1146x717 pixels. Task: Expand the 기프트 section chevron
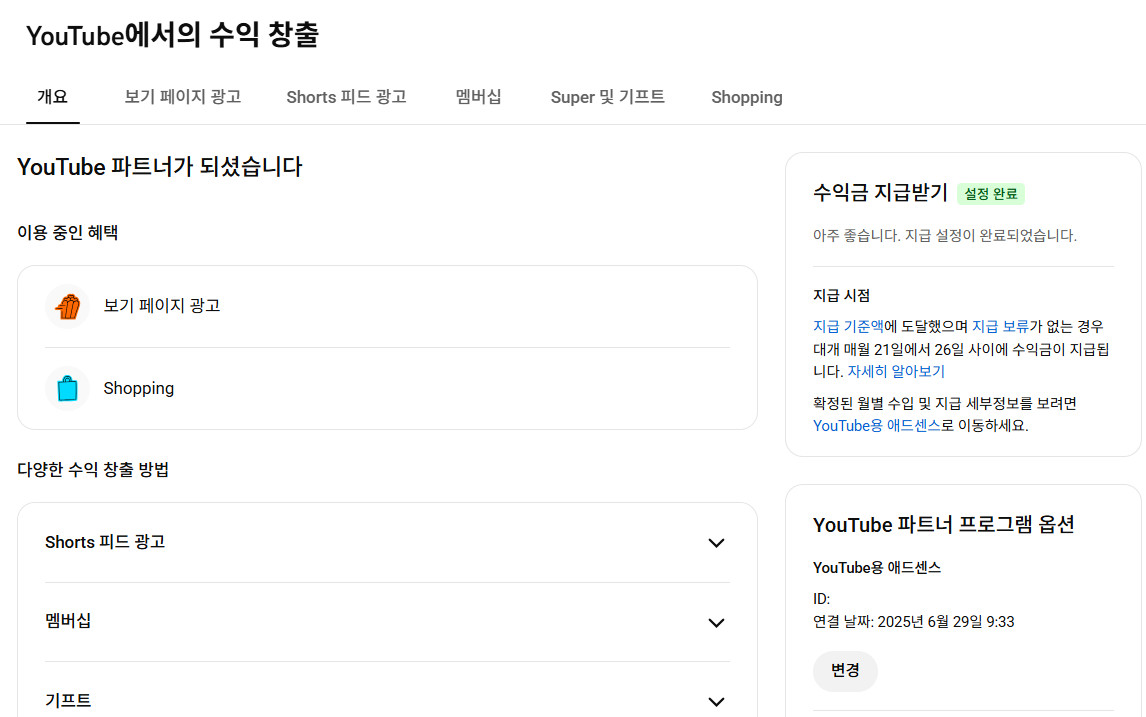[716, 702]
